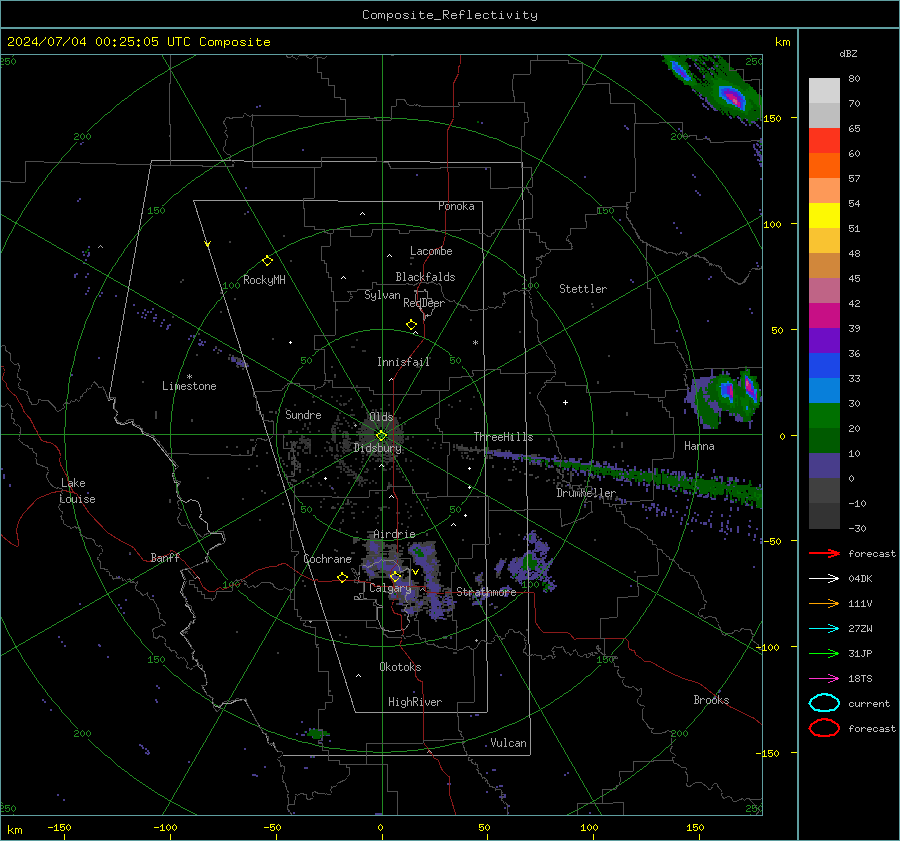Click the white 04DK arrow icon
Viewport: 900px width, 841px height.
(824, 579)
